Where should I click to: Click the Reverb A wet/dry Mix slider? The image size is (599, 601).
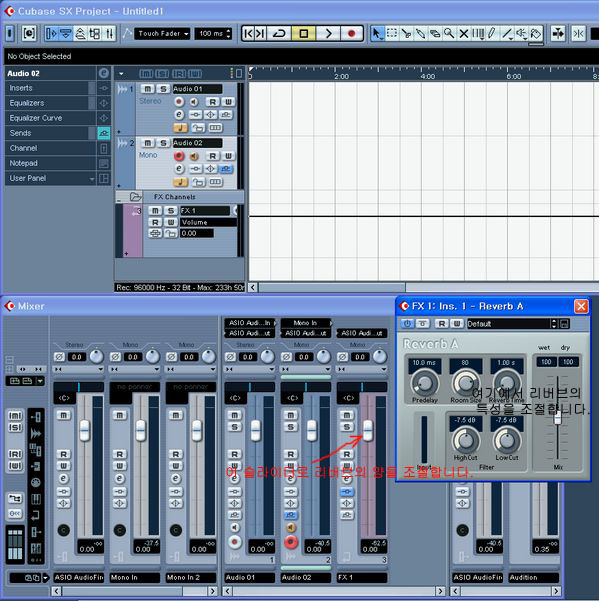558,418
